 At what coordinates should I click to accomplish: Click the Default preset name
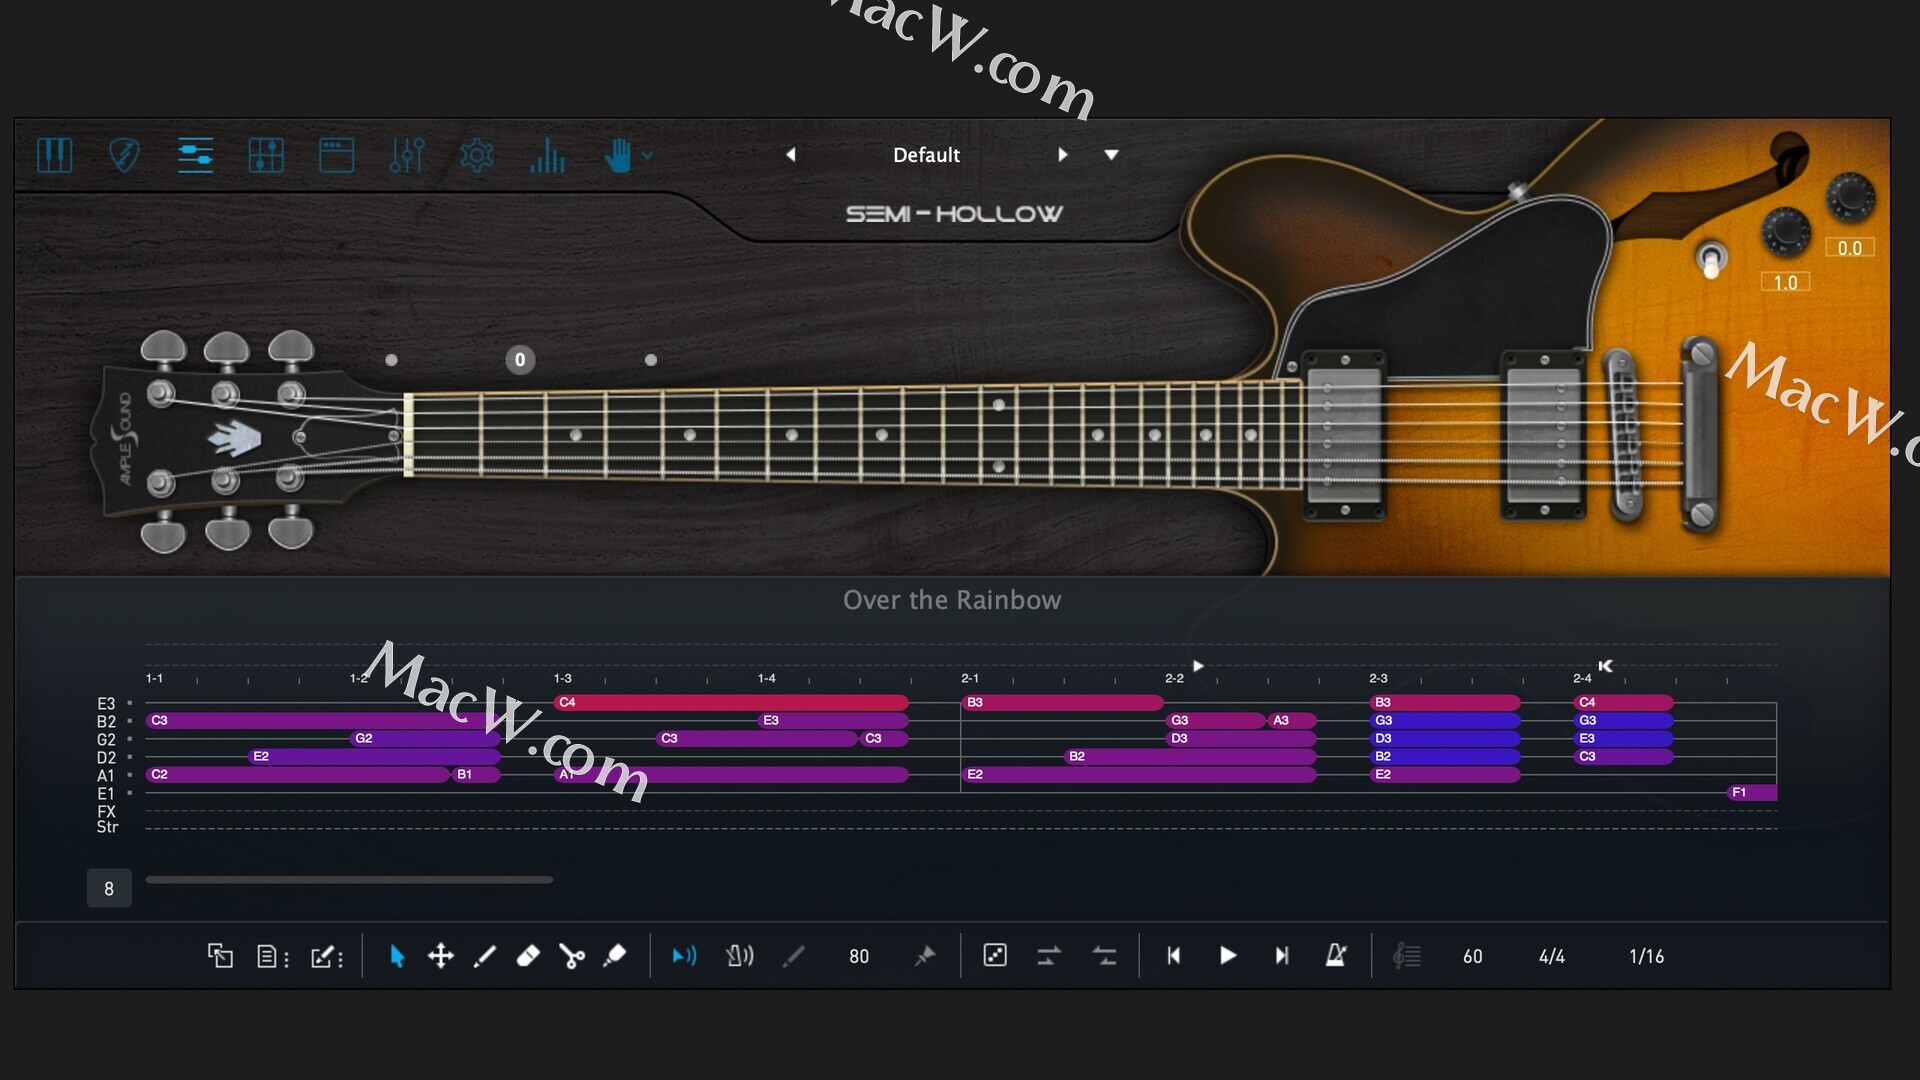click(x=926, y=155)
